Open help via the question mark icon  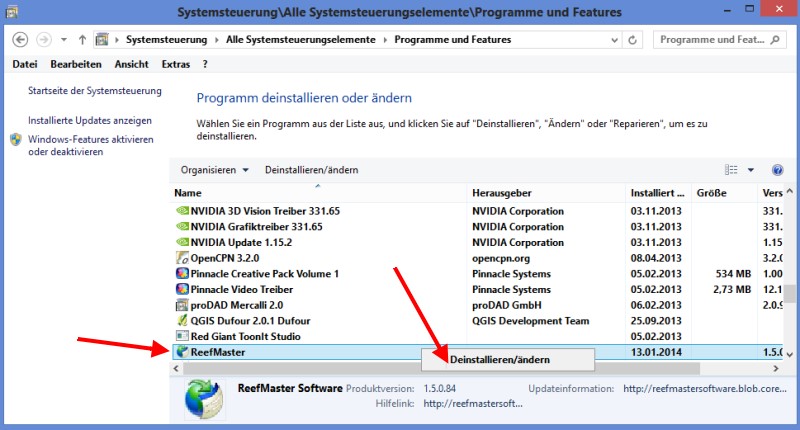[777, 170]
